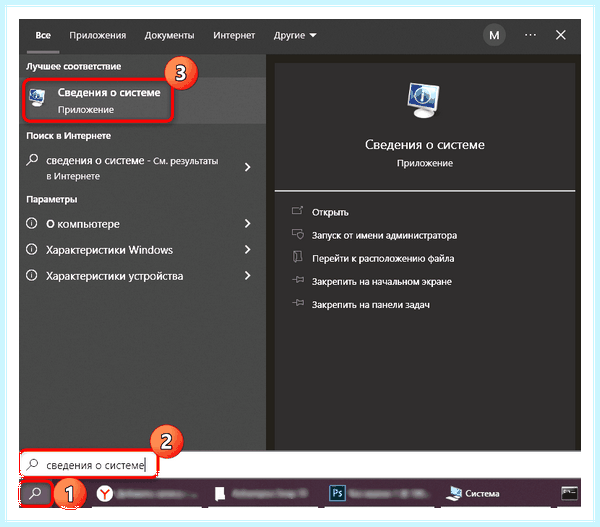Click the info icon beside Характеристики Windows

tap(32, 250)
